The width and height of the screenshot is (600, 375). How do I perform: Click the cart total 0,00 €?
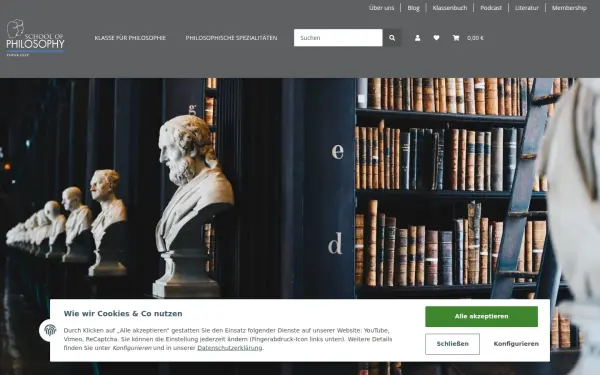point(475,38)
